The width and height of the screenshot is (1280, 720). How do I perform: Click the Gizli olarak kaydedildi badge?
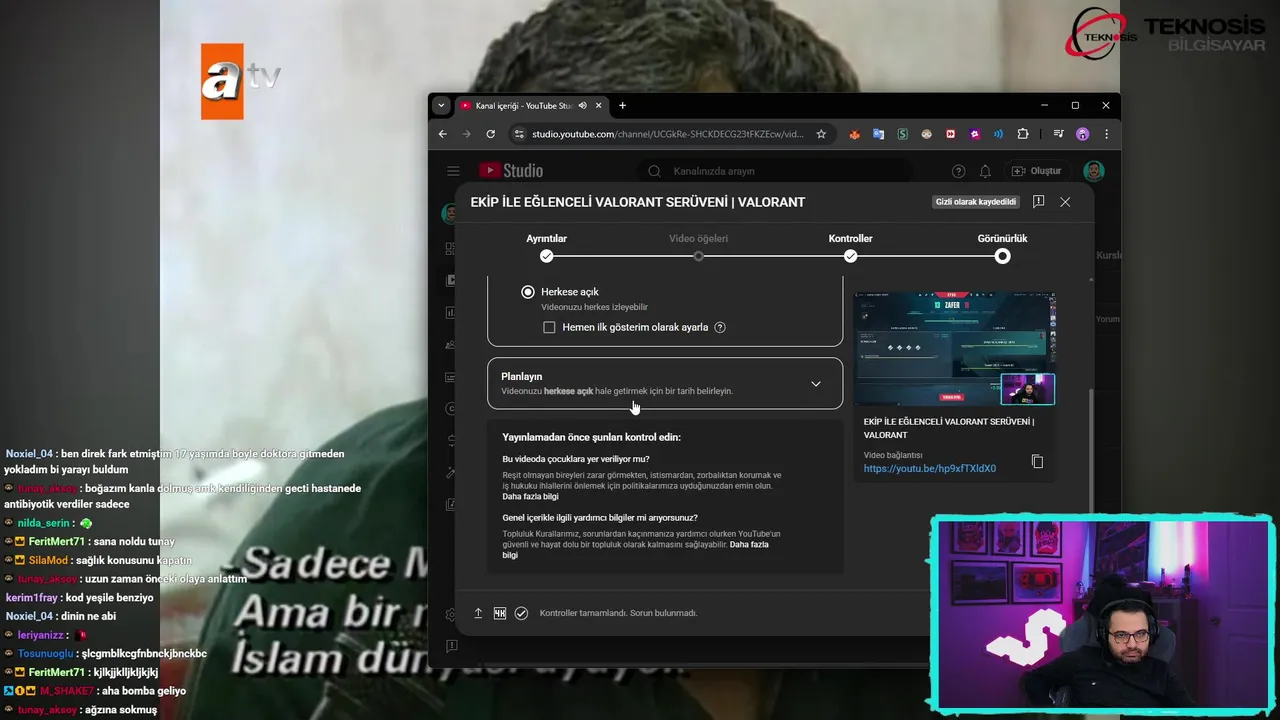(x=976, y=202)
